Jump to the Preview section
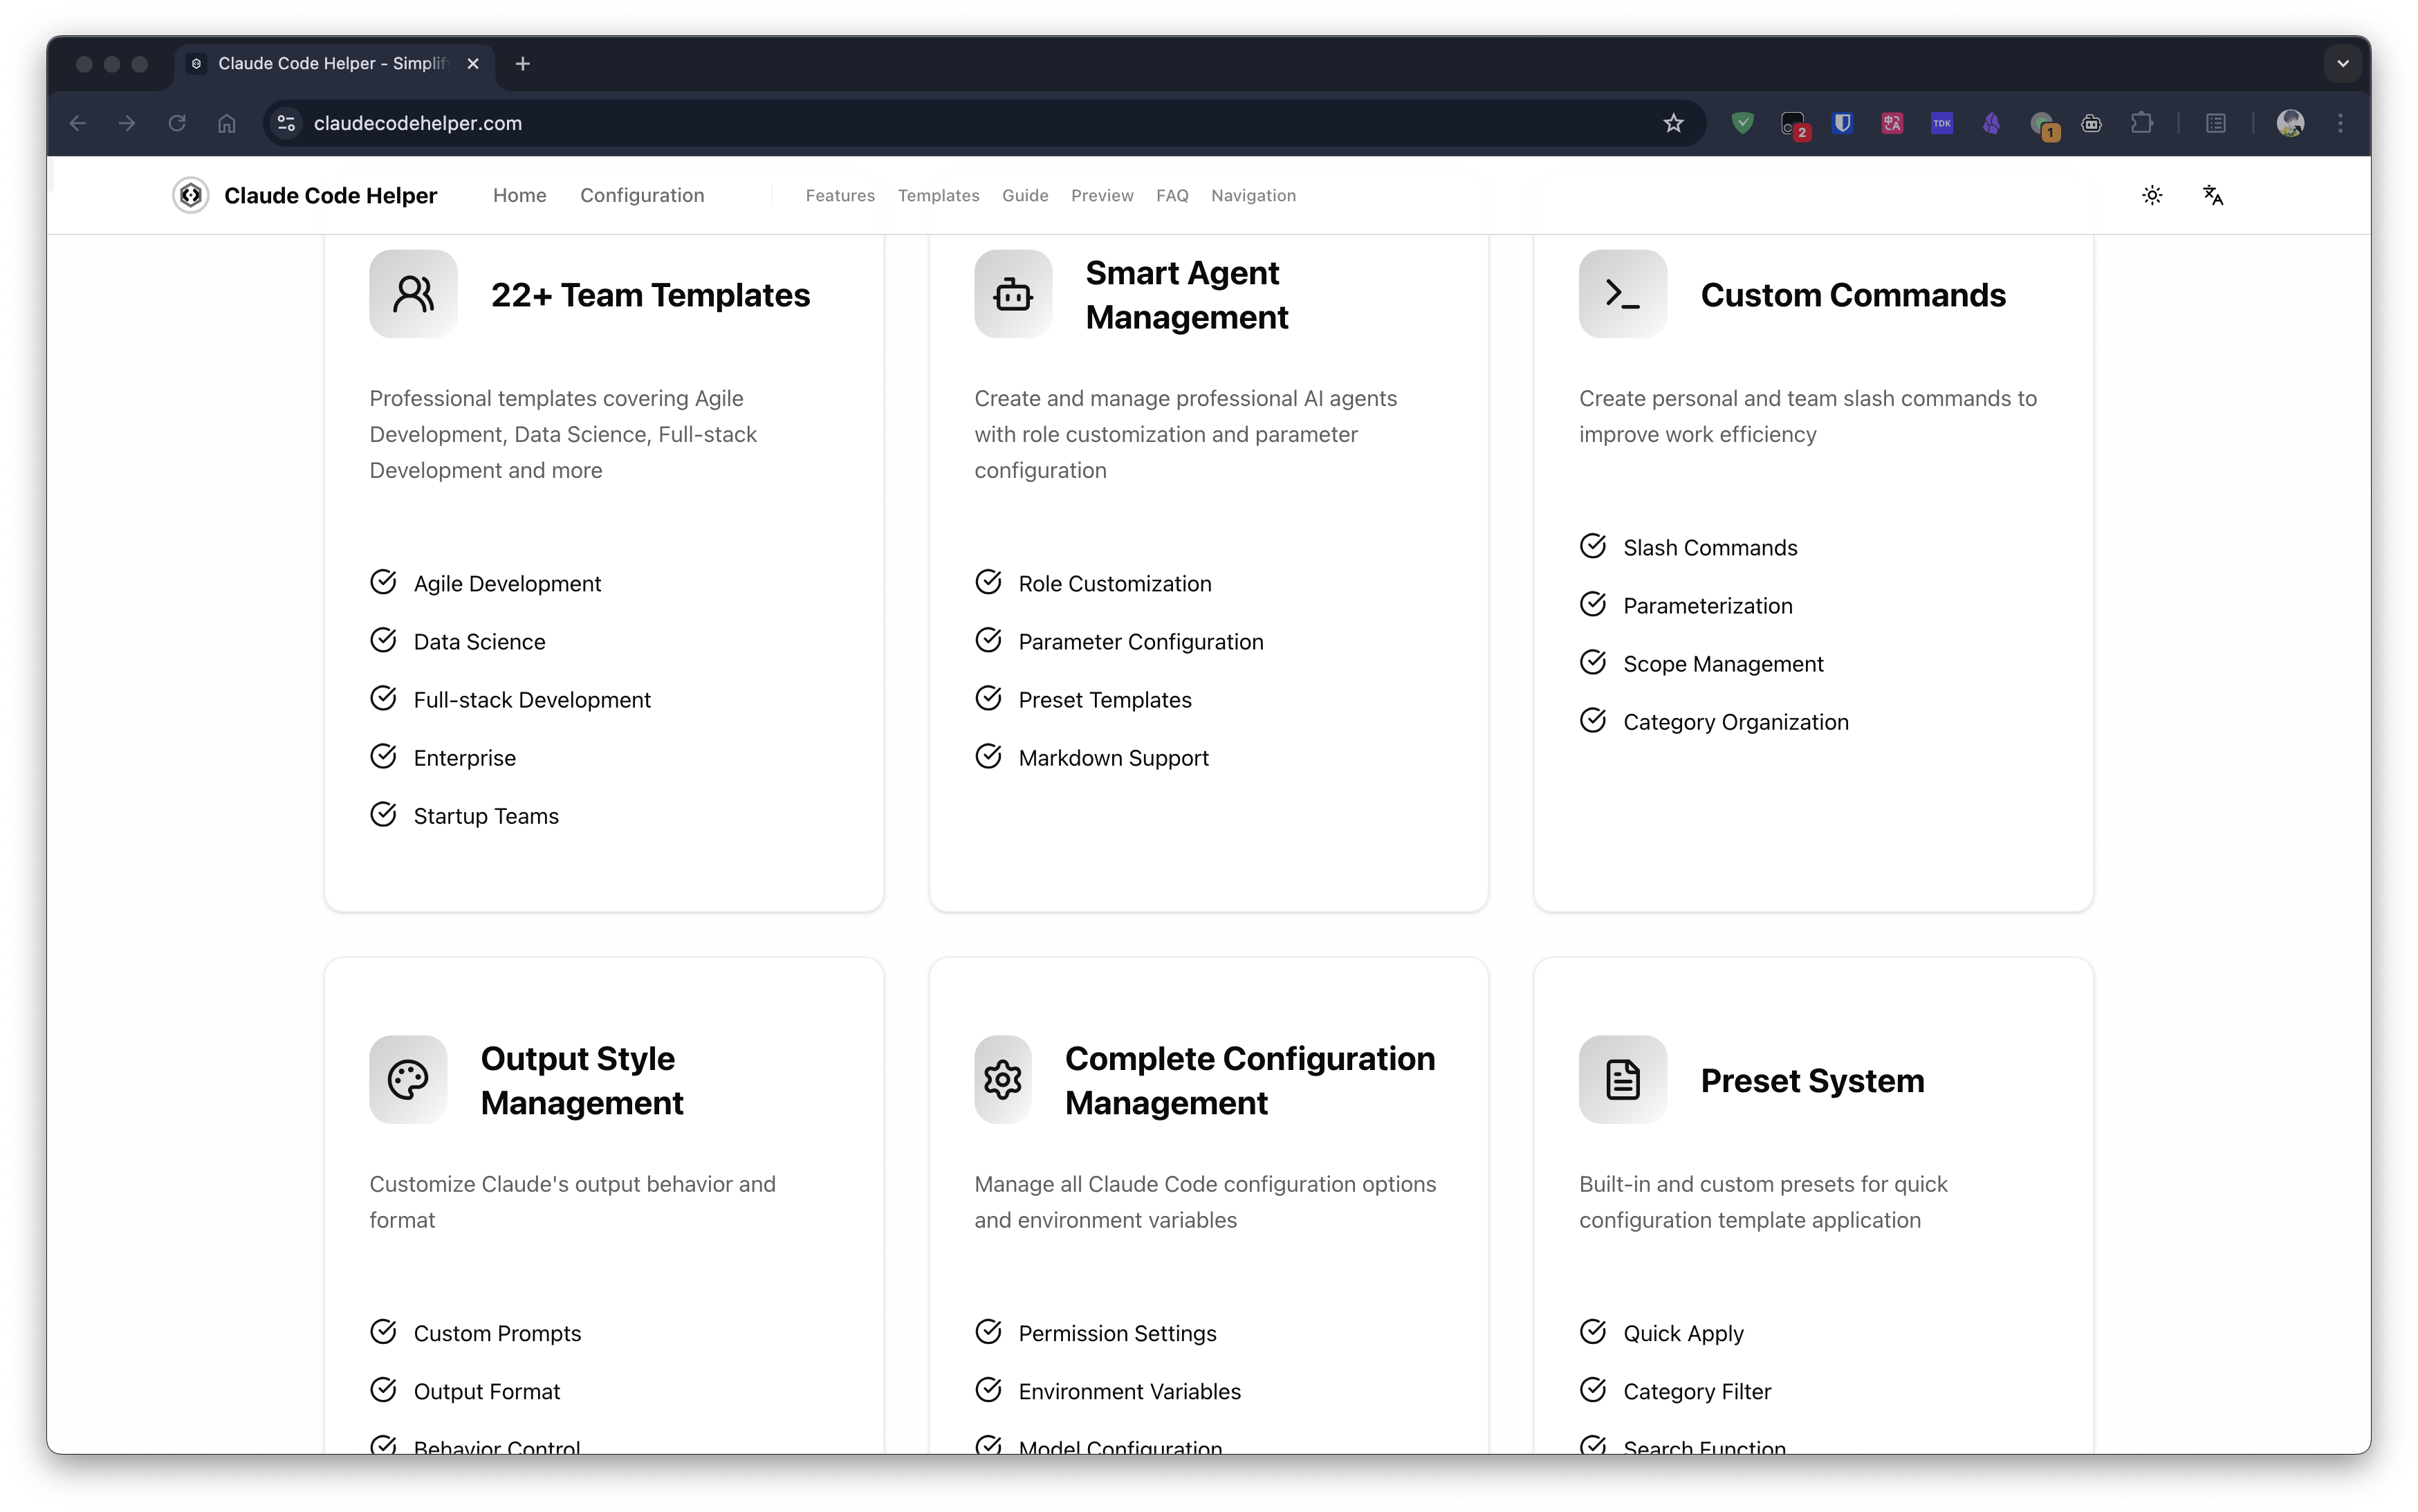Screen dimensions: 2418x1512 pyautogui.click(x=1102, y=195)
